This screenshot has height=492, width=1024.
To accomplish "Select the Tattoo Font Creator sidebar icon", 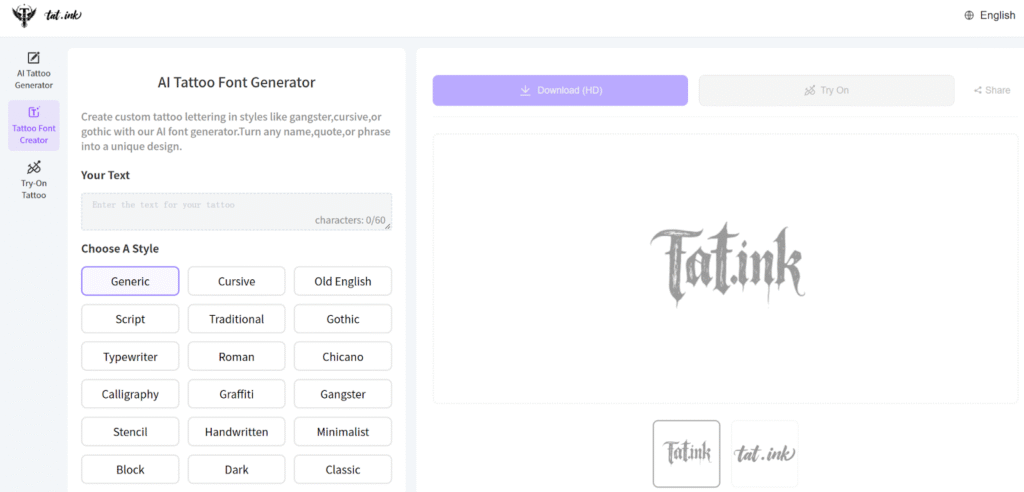I will point(34,113).
